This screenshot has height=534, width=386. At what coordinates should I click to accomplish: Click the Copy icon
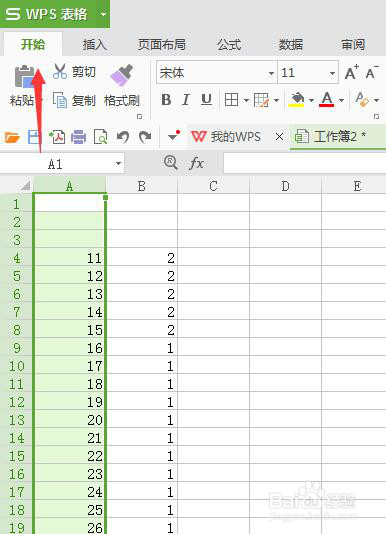click(x=60, y=100)
